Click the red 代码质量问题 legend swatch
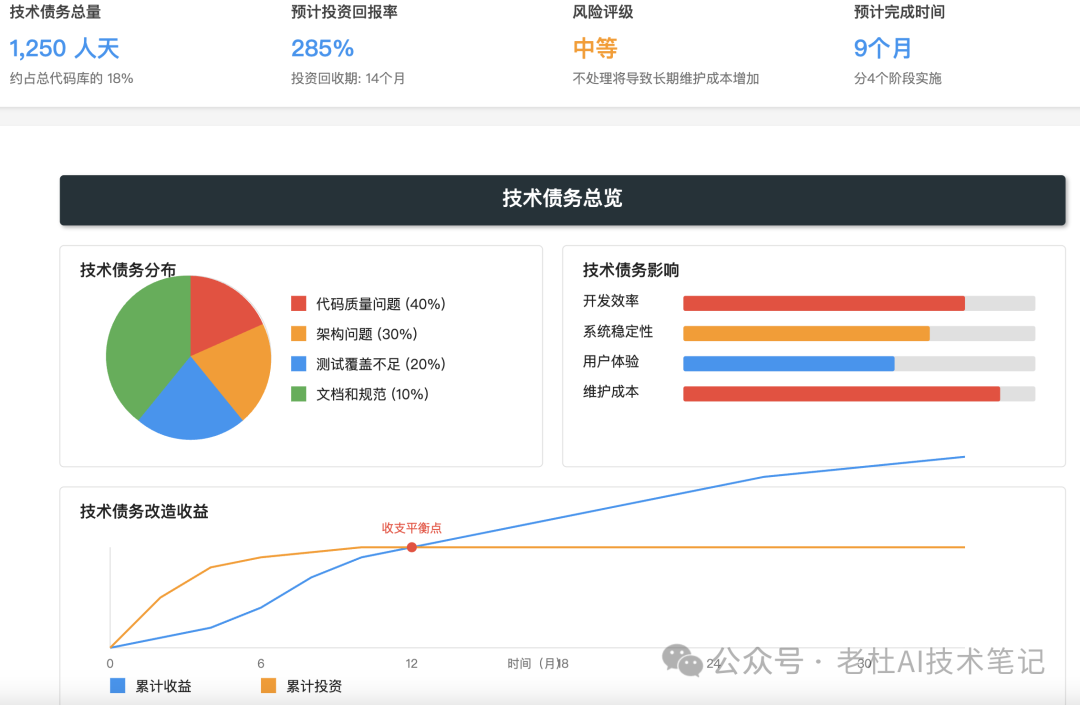The height and width of the screenshot is (705, 1080). click(298, 304)
